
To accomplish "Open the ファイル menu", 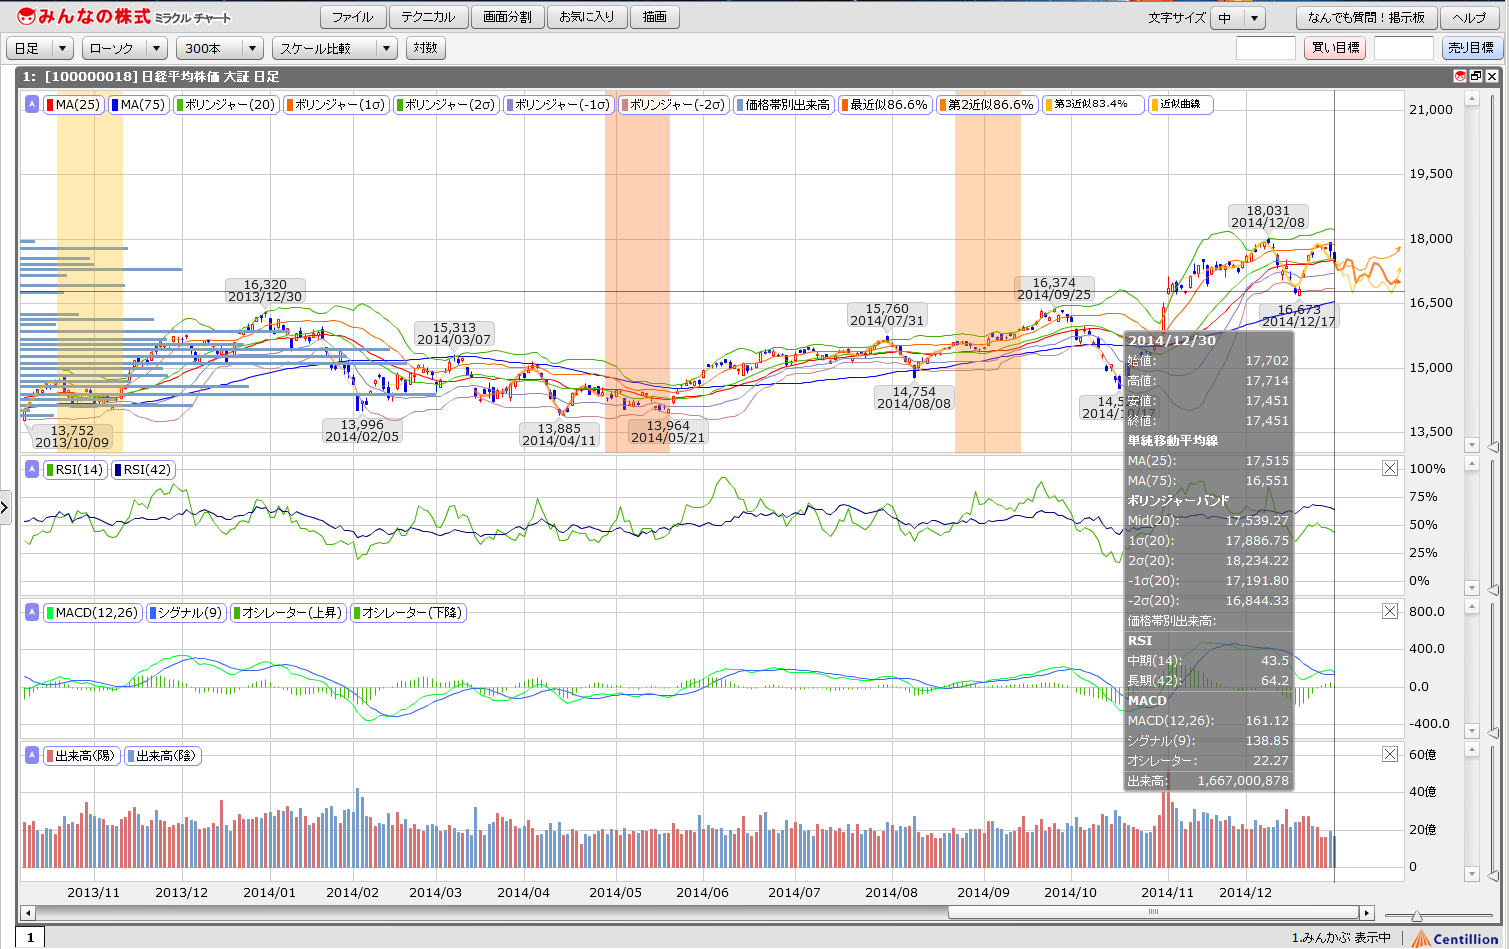I will click(x=352, y=17).
